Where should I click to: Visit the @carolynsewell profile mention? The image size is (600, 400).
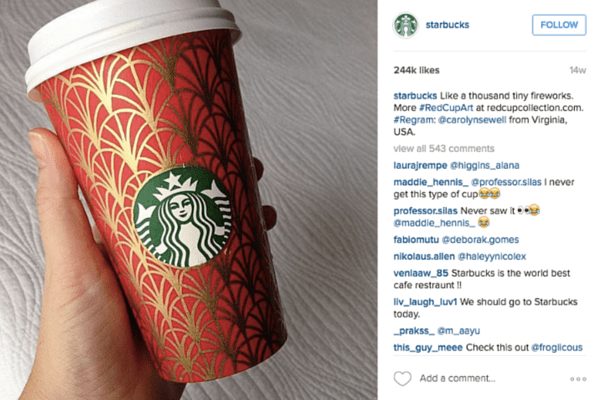click(472, 120)
